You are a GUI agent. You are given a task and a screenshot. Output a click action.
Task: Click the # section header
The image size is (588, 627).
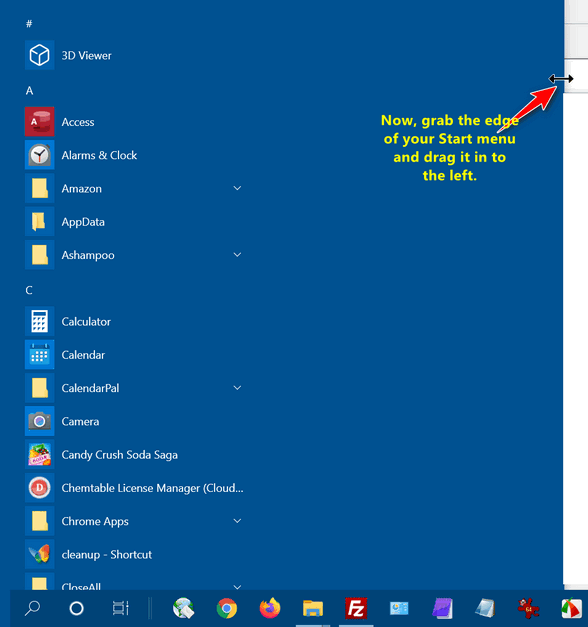point(29,24)
